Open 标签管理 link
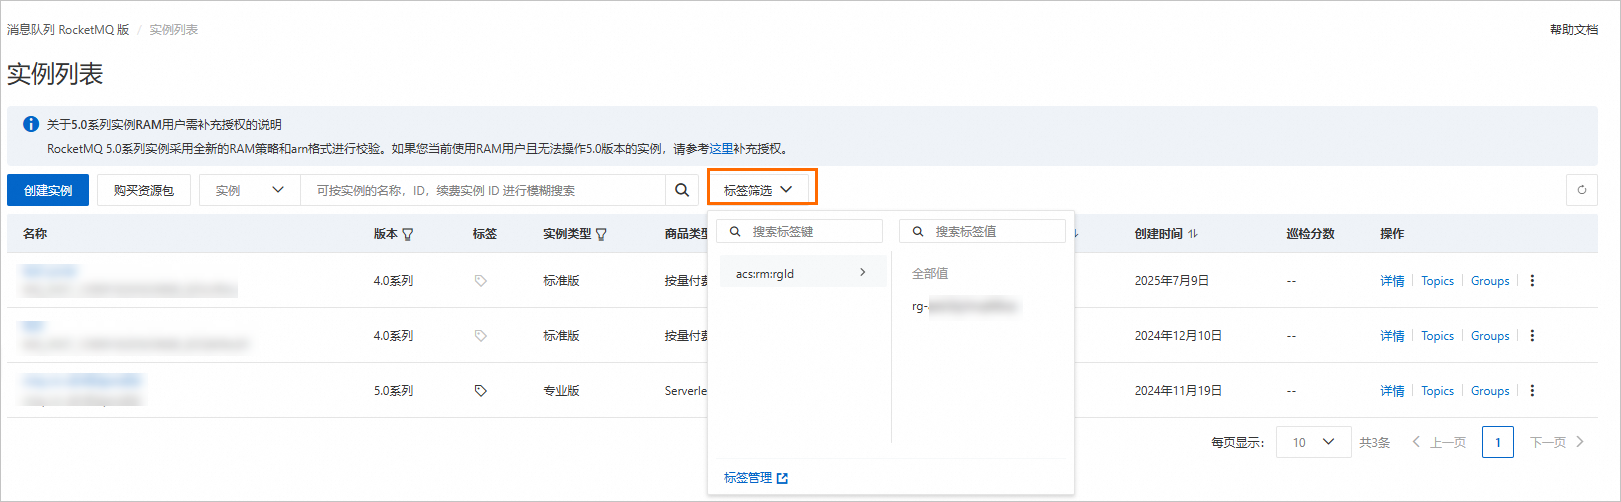 [x=748, y=478]
